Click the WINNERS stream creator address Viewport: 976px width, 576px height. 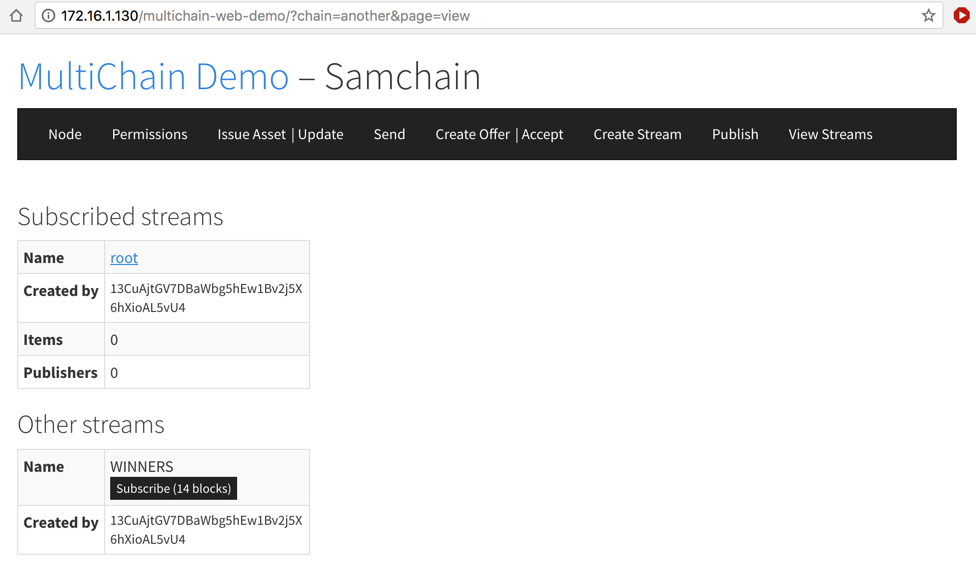[x=207, y=530]
